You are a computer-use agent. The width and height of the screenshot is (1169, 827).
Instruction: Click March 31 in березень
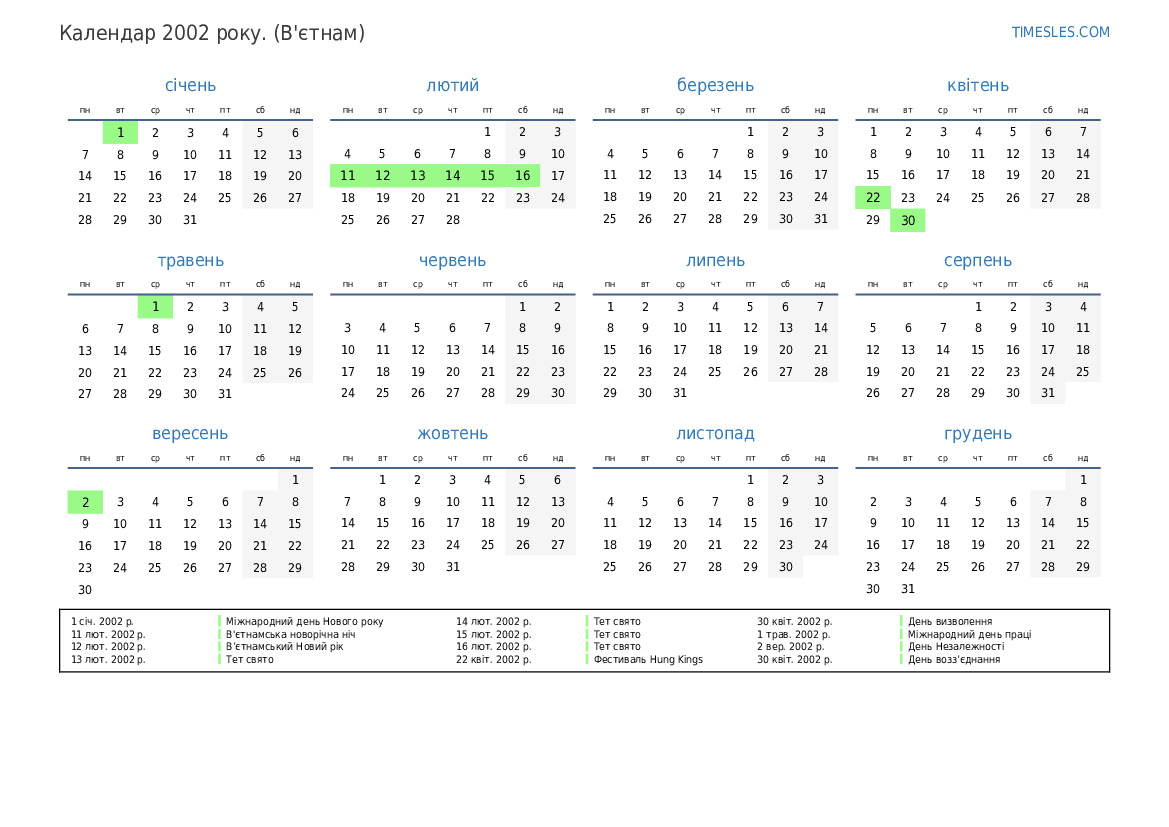821,219
